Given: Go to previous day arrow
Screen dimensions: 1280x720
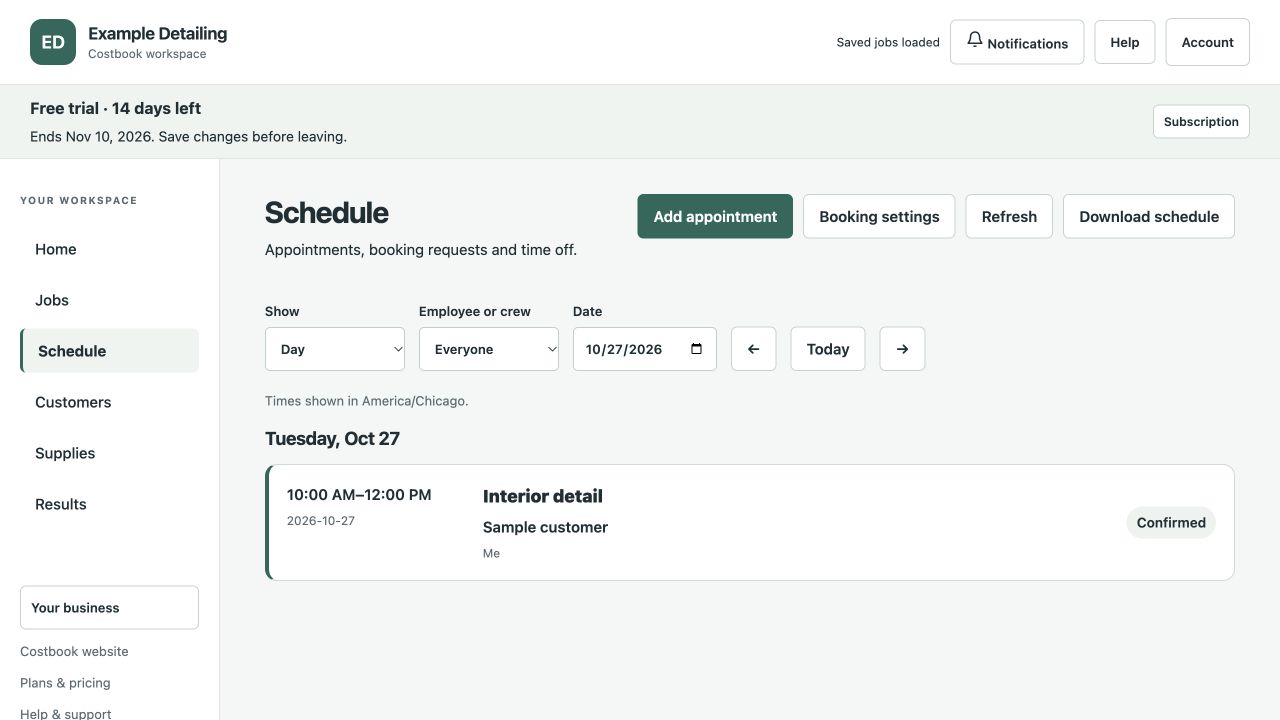Looking at the screenshot, I should coord(754,349).
